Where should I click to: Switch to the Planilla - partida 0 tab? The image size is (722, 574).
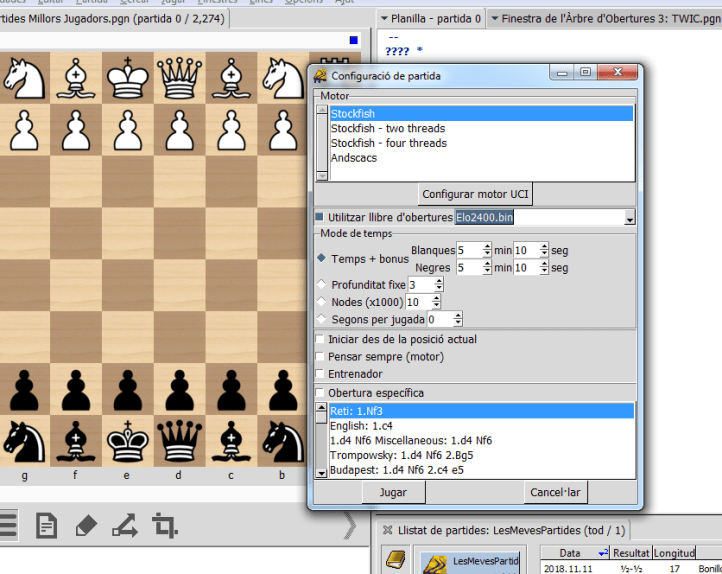pyautogui.click(x=431, y=19)
